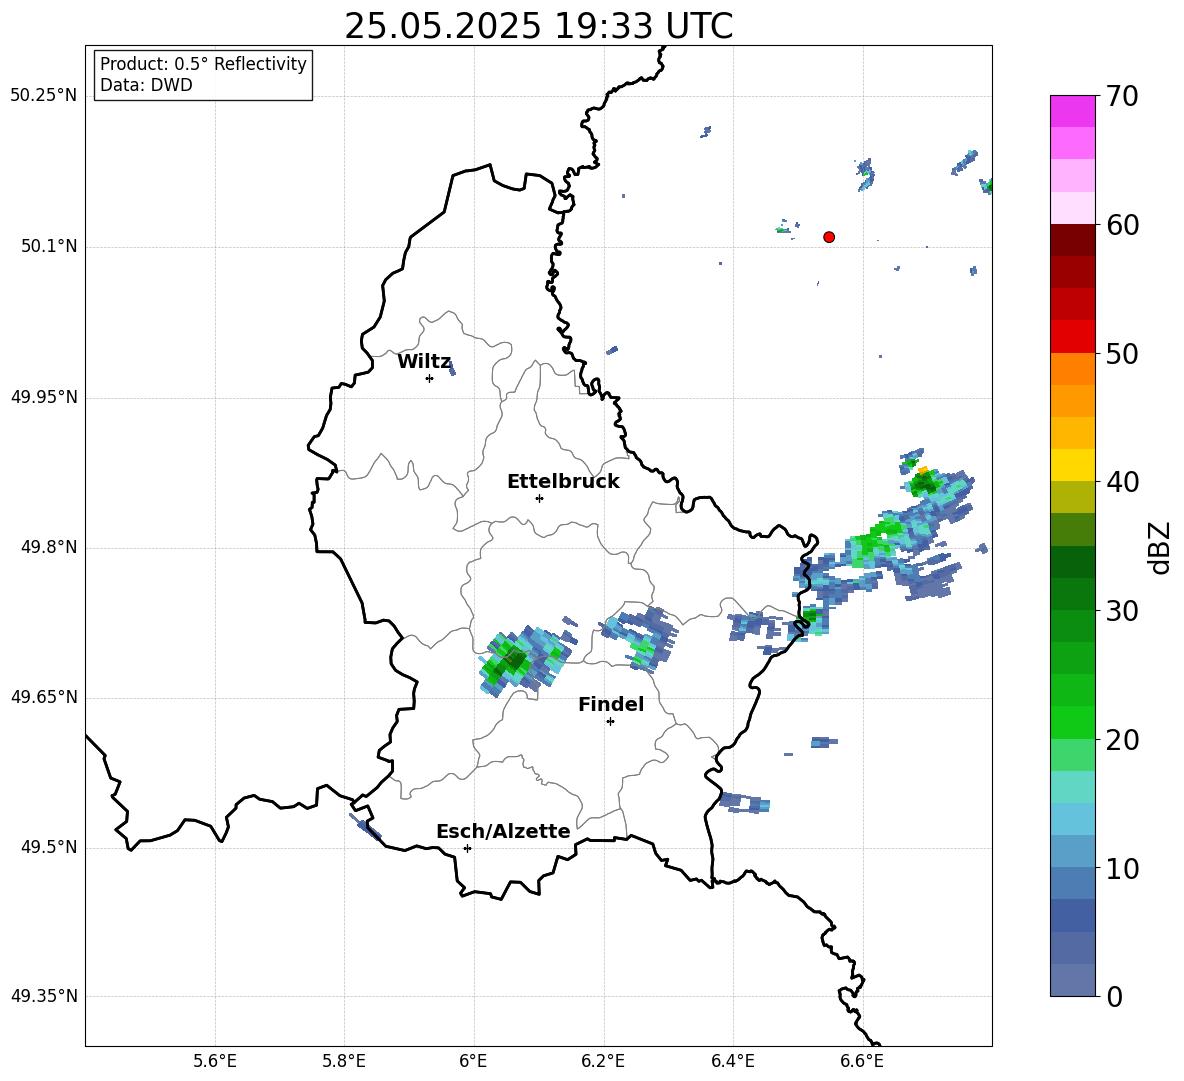Screen dimensions: 1184x1081
Task: Click the 5.8°E longitude label
Action: tap(344, 1061)
